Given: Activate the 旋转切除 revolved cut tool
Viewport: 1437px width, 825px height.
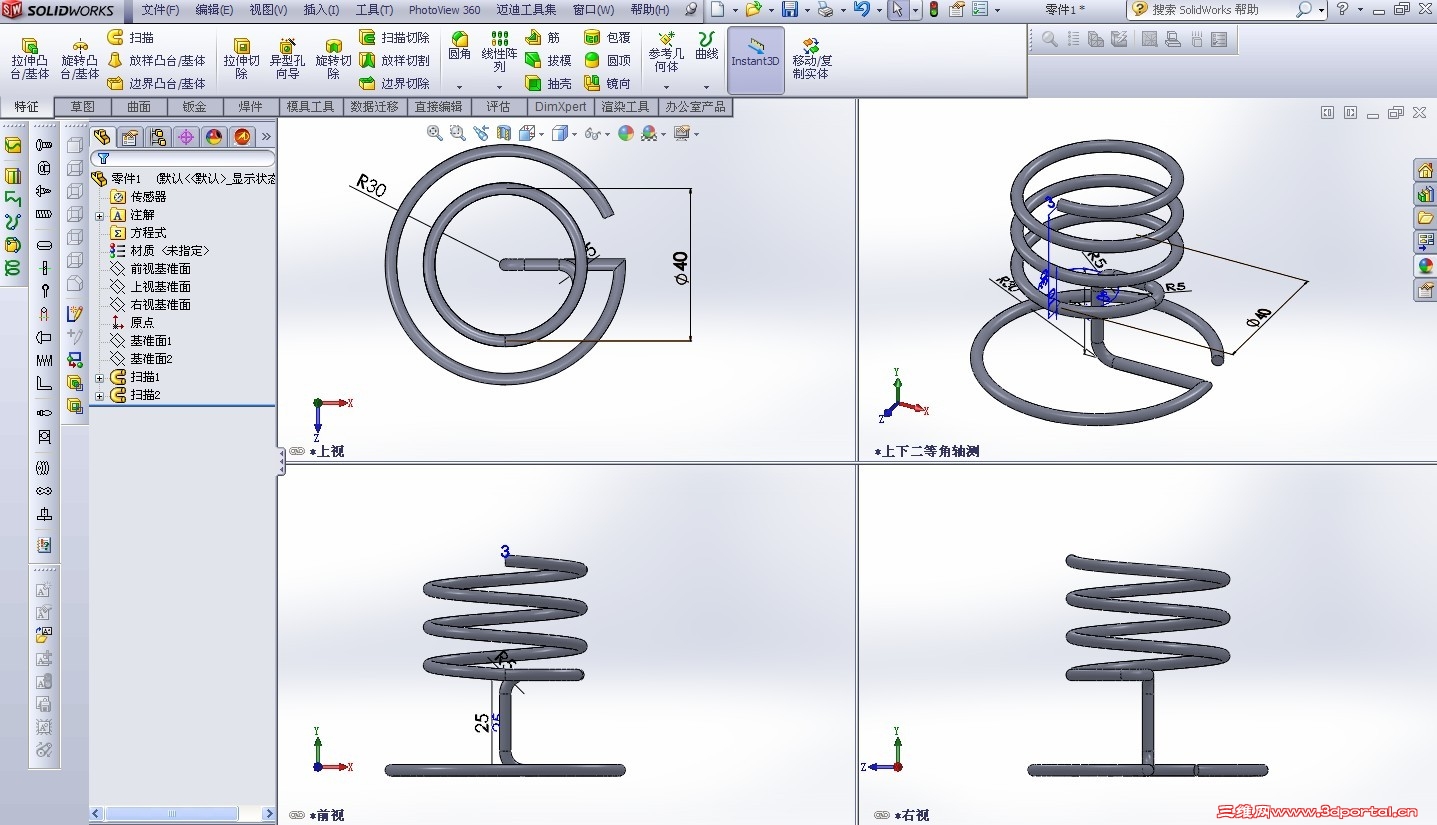Looking at the screenshot, I should coord(333,59).
